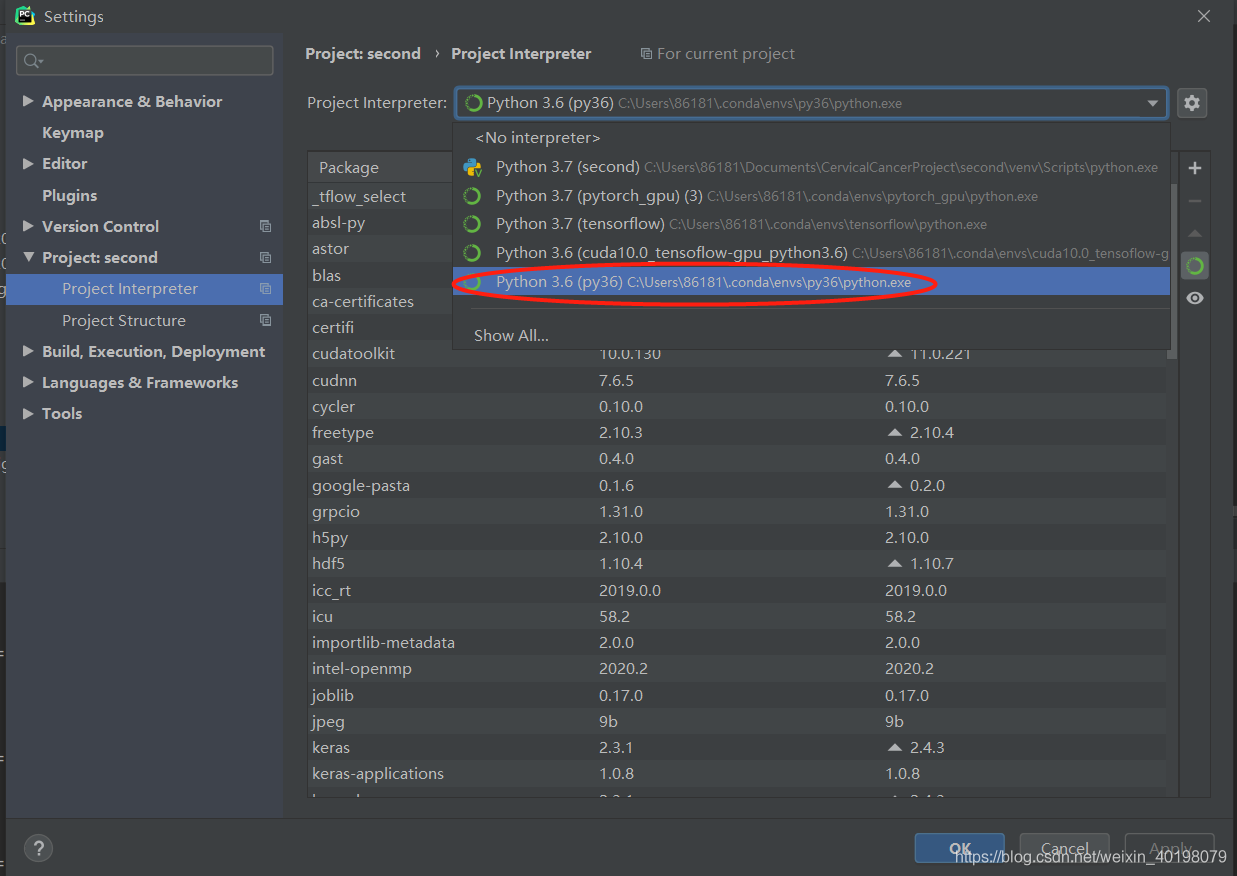This screenshot has width=1237, height=876.
Task: Choose Python 3.7 (tensorflow) interpreter
Action: (x=811, y=224)
